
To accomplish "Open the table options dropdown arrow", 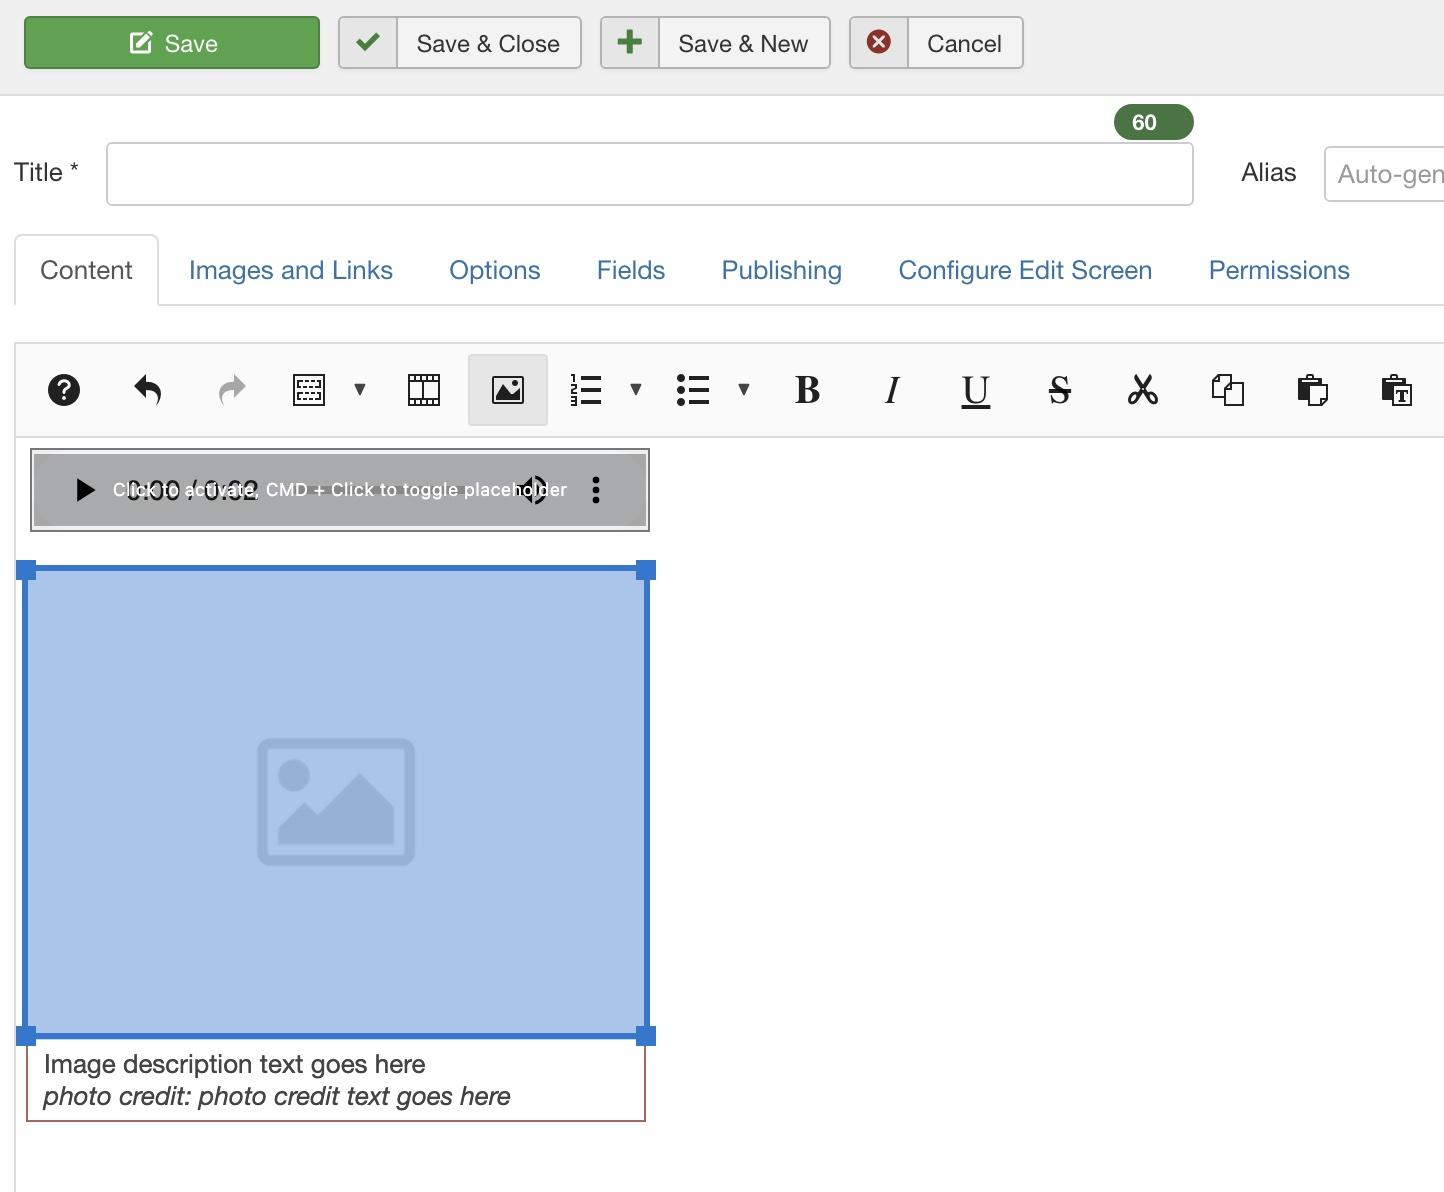I will click(x=360, y=390).
